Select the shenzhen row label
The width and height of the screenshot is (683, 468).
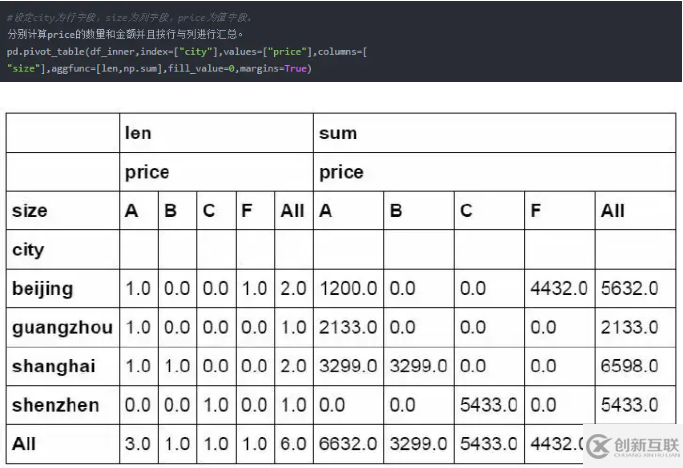pyautogui.click(x=55, y=405)
